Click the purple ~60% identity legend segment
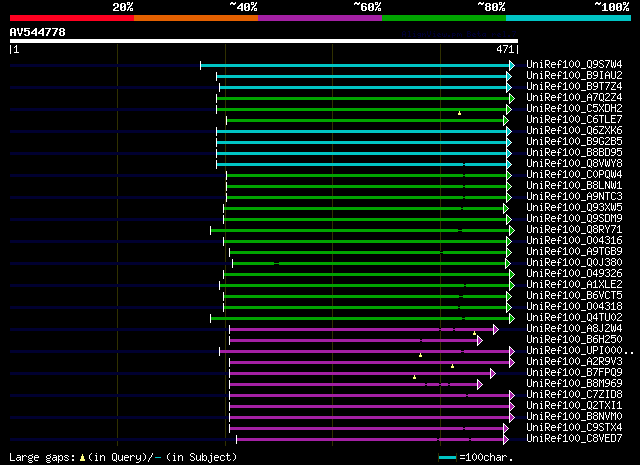 point(320,18)
